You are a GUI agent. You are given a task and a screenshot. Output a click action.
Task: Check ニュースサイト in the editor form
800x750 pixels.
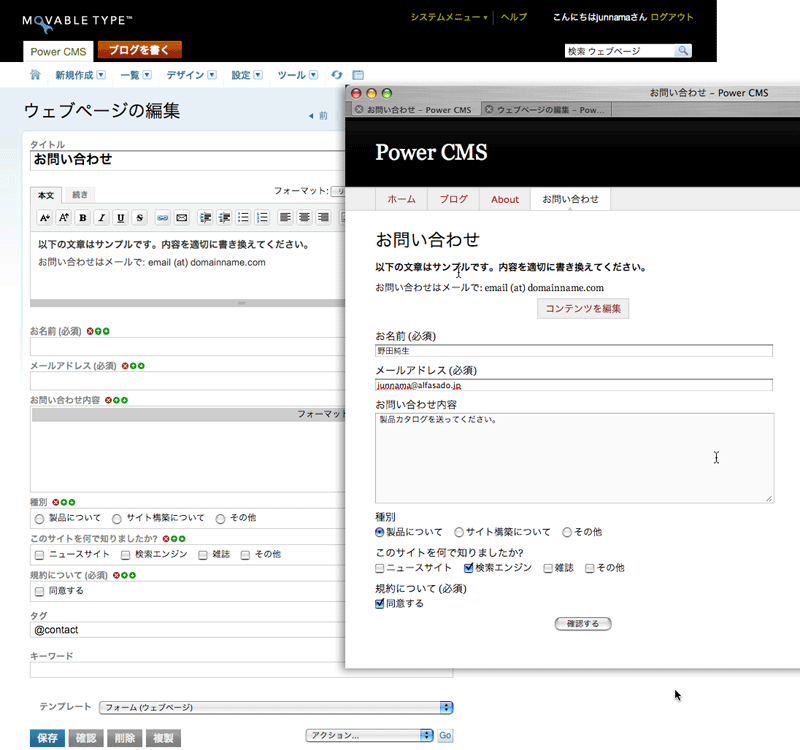tap(39, 555)
